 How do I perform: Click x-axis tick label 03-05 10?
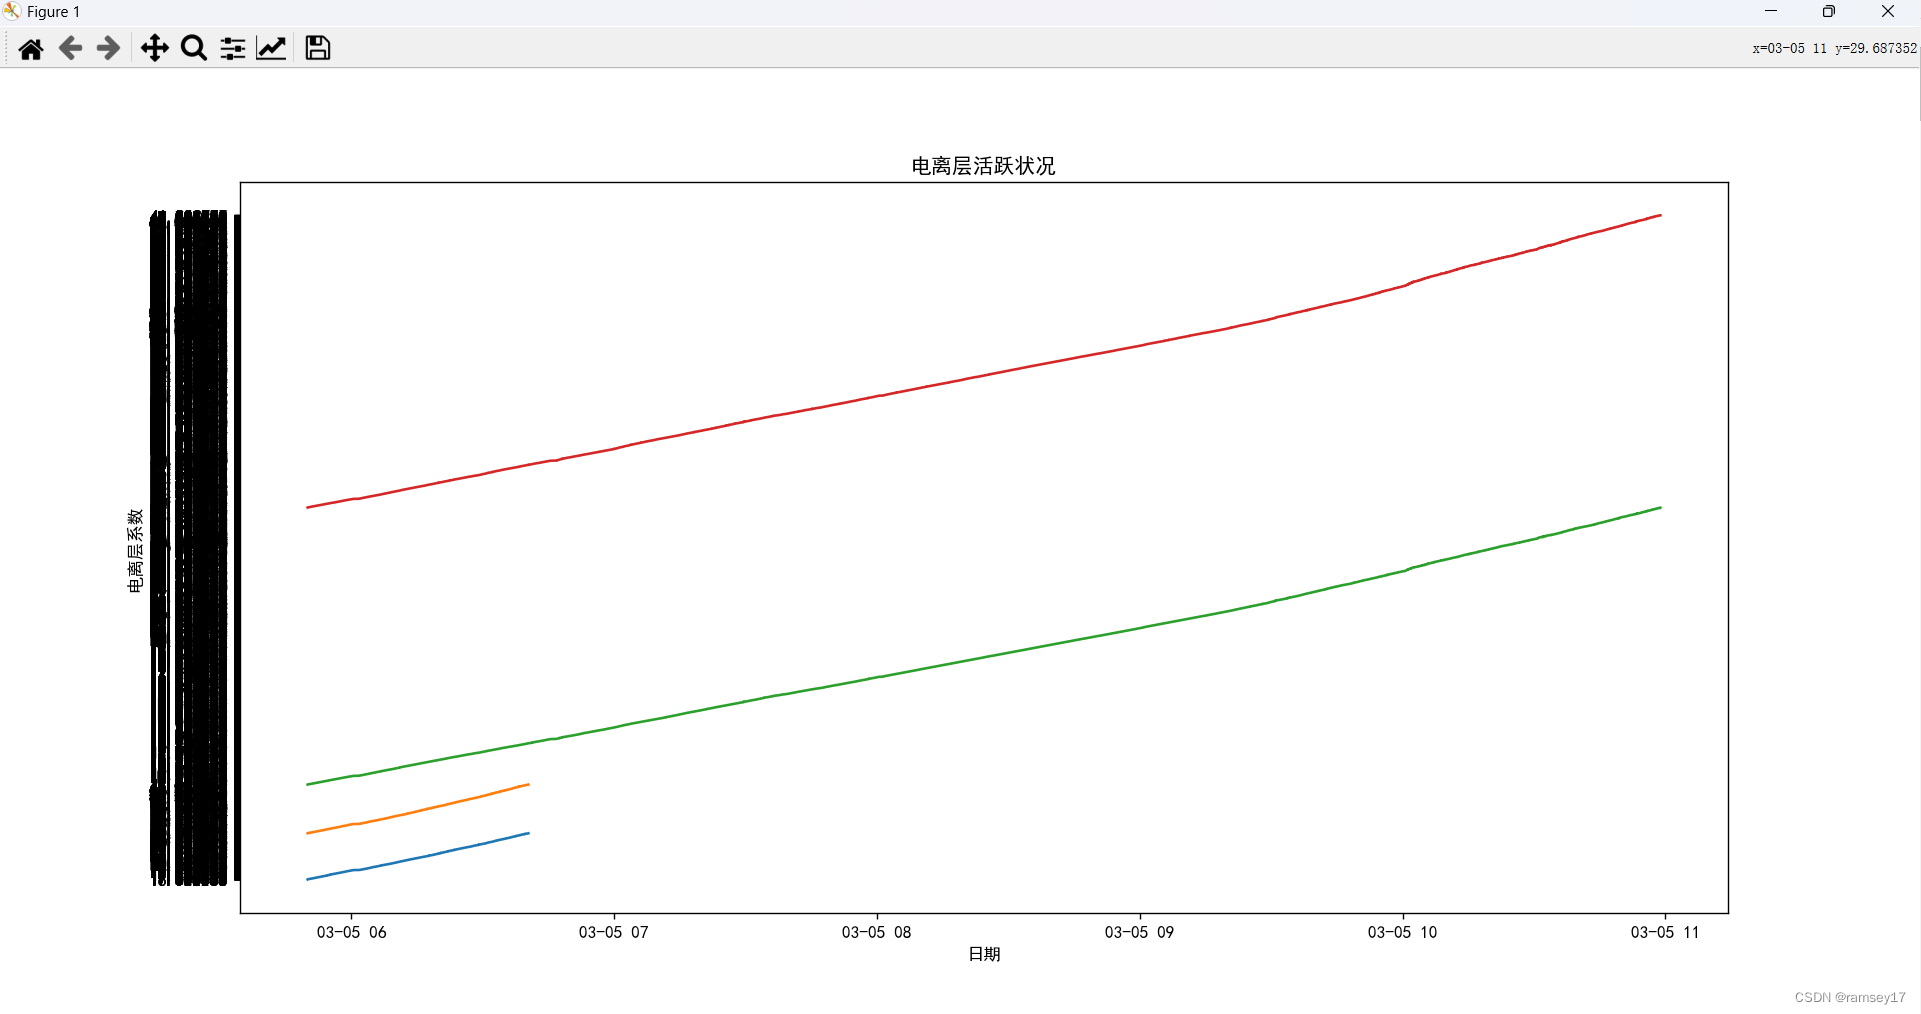[1402, 932]
